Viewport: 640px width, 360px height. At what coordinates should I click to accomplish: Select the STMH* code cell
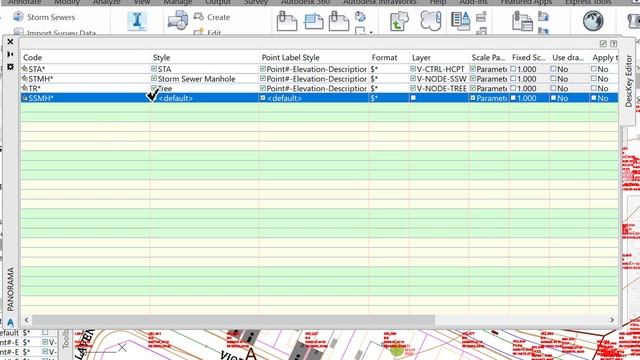point(85,78)
